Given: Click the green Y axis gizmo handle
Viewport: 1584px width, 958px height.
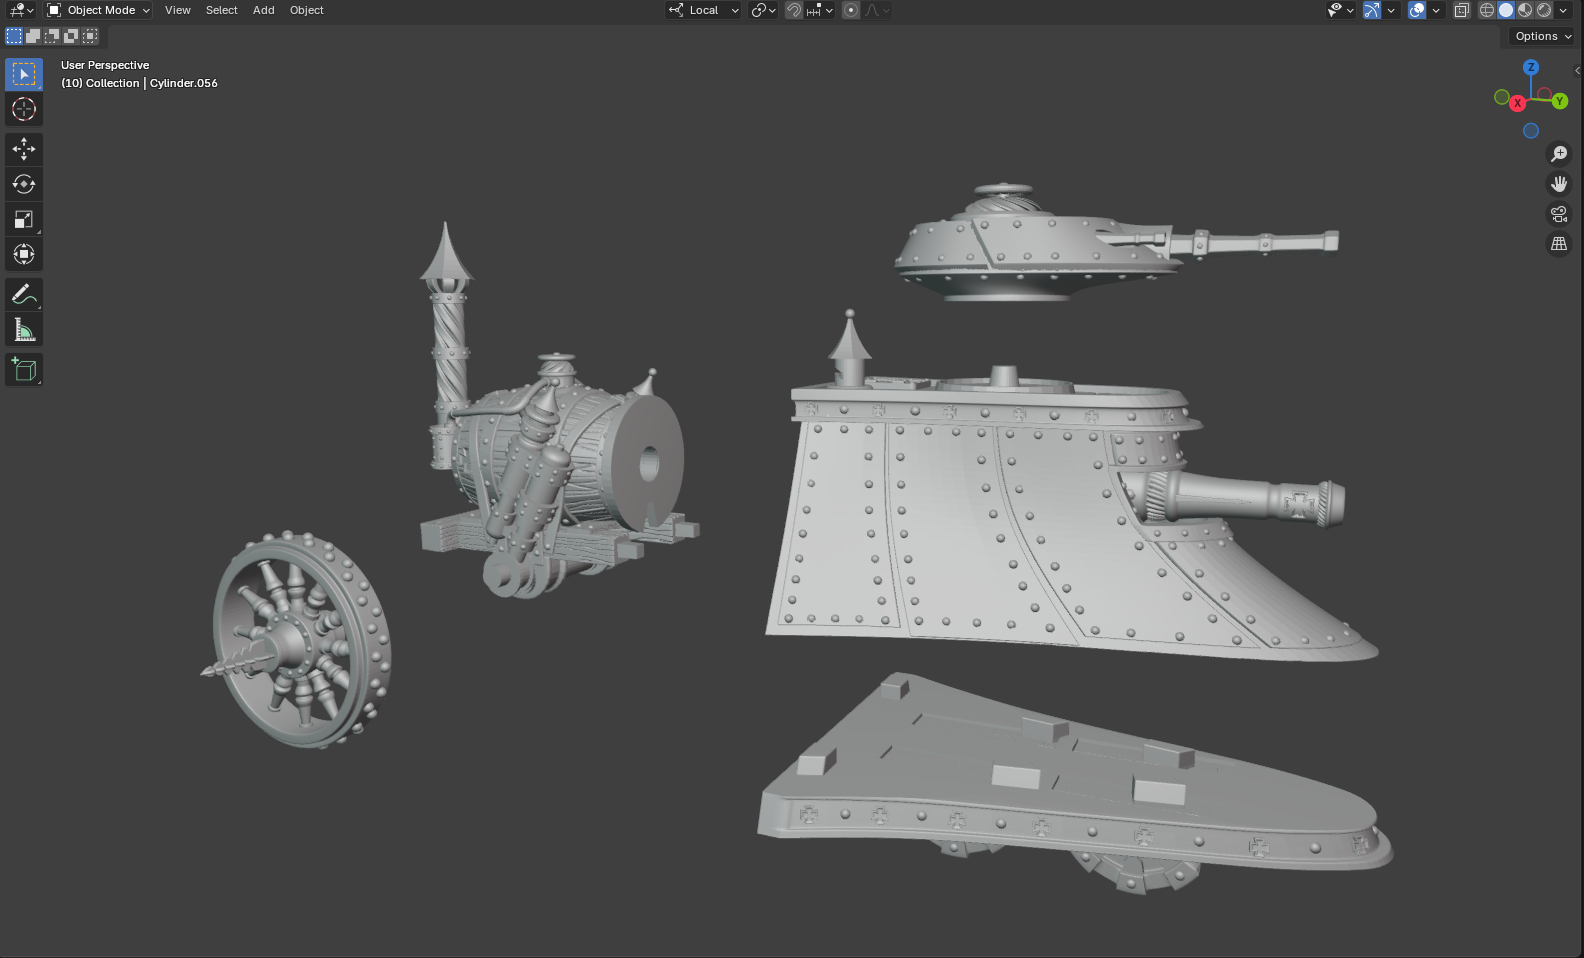Looking at the screenshot, I should click(x=1559, y=101).
